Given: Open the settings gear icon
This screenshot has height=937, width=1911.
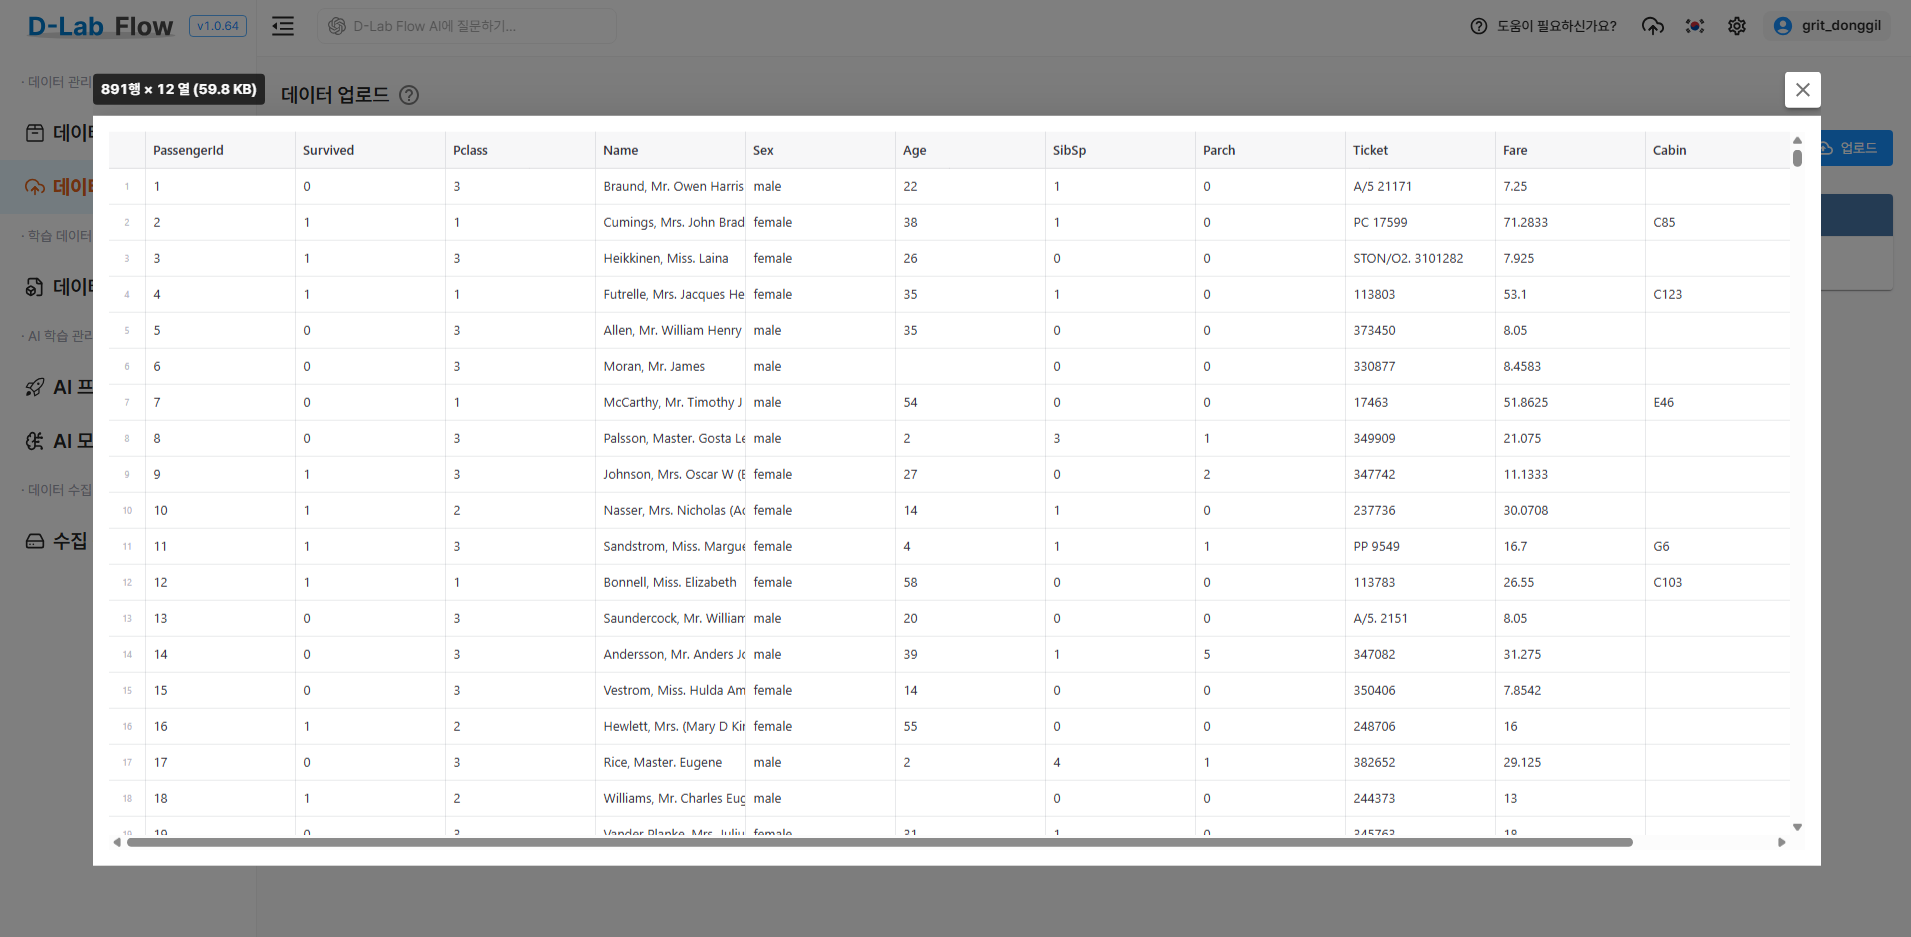Looking at the screenshot, I should pos(1737,26).
